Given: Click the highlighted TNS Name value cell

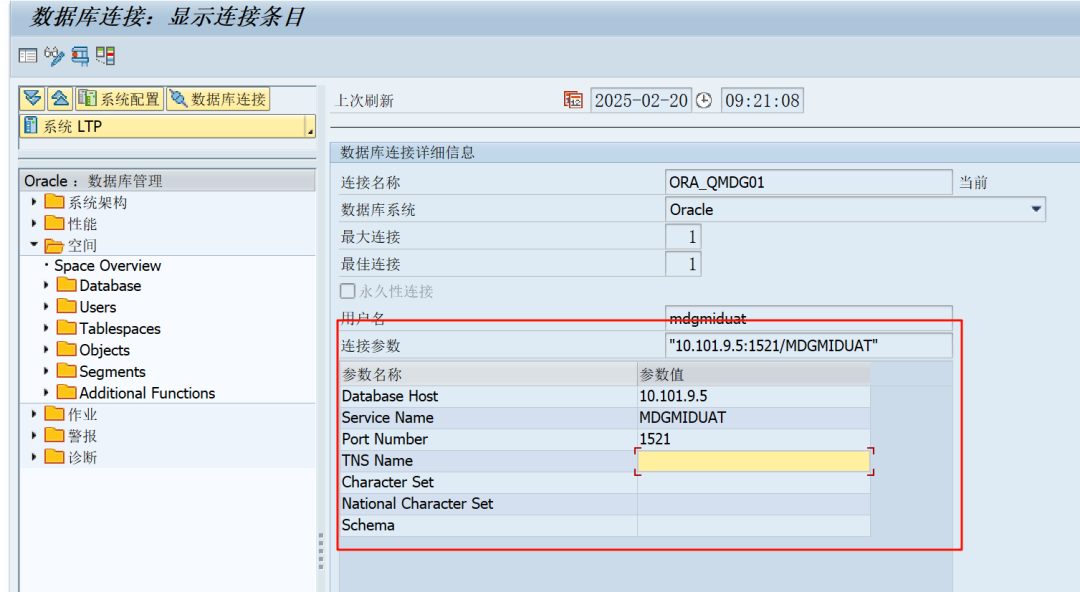Looking at the screenshot, I should pyautogui.click(x=754, y=461).
